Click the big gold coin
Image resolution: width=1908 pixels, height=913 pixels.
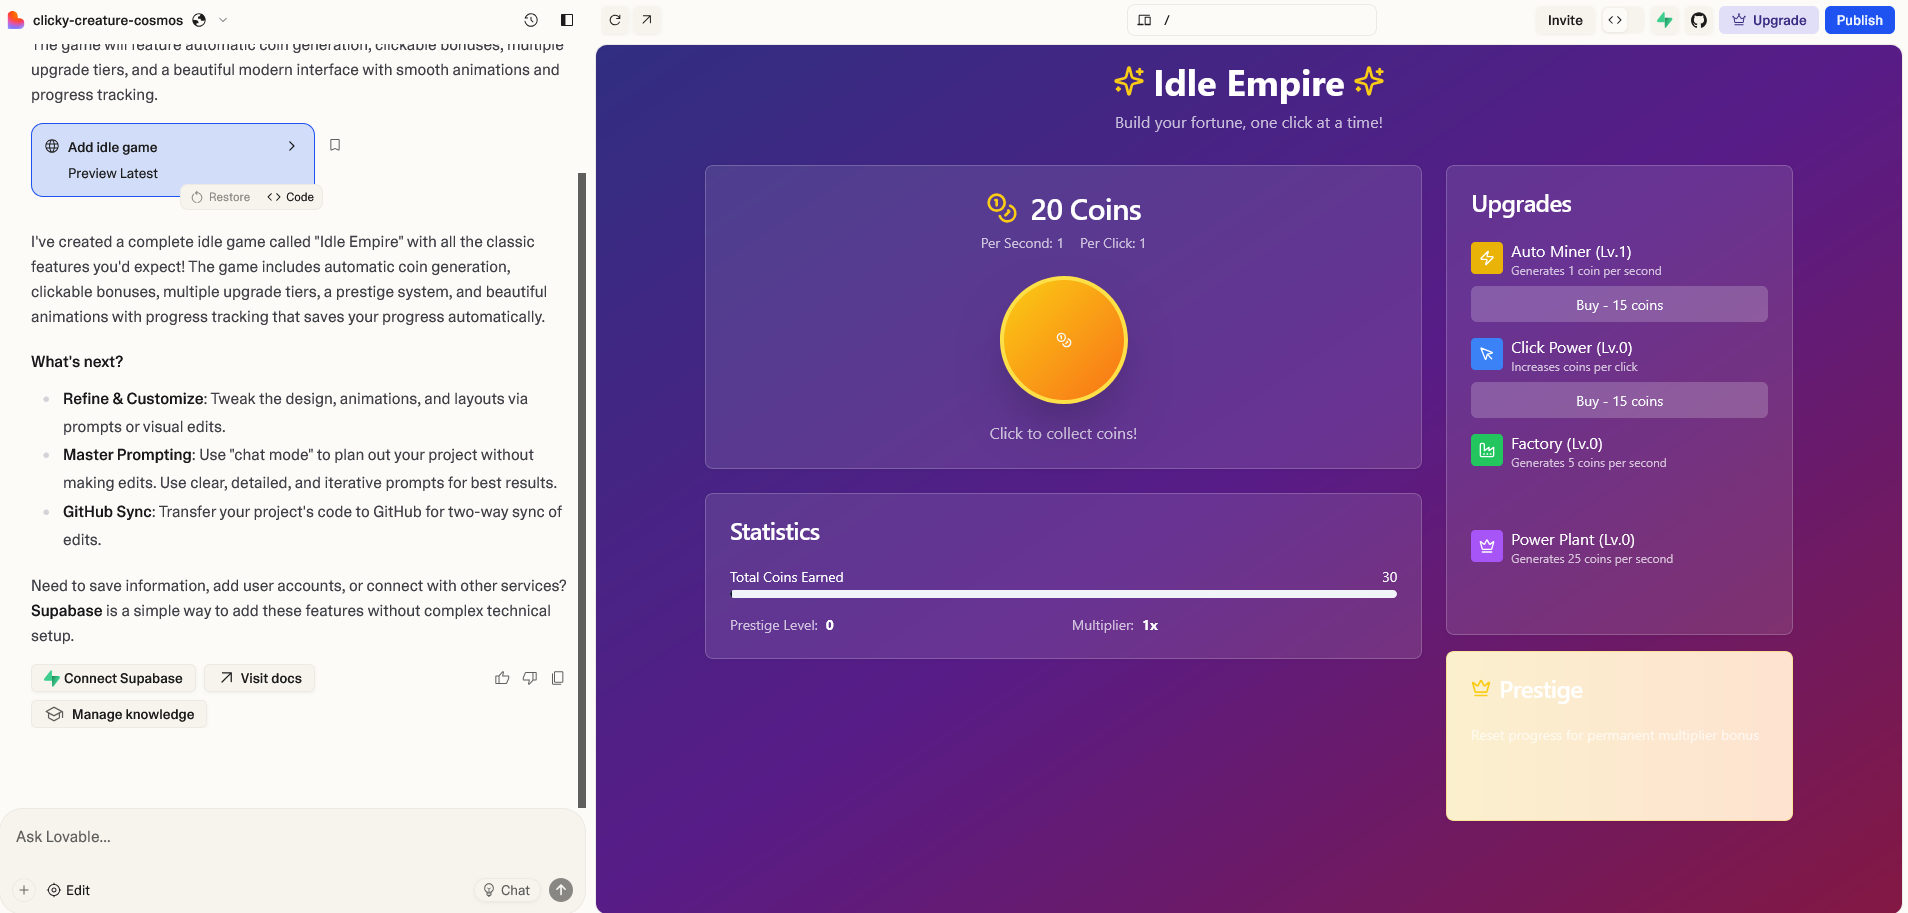tap(1064, 340)
